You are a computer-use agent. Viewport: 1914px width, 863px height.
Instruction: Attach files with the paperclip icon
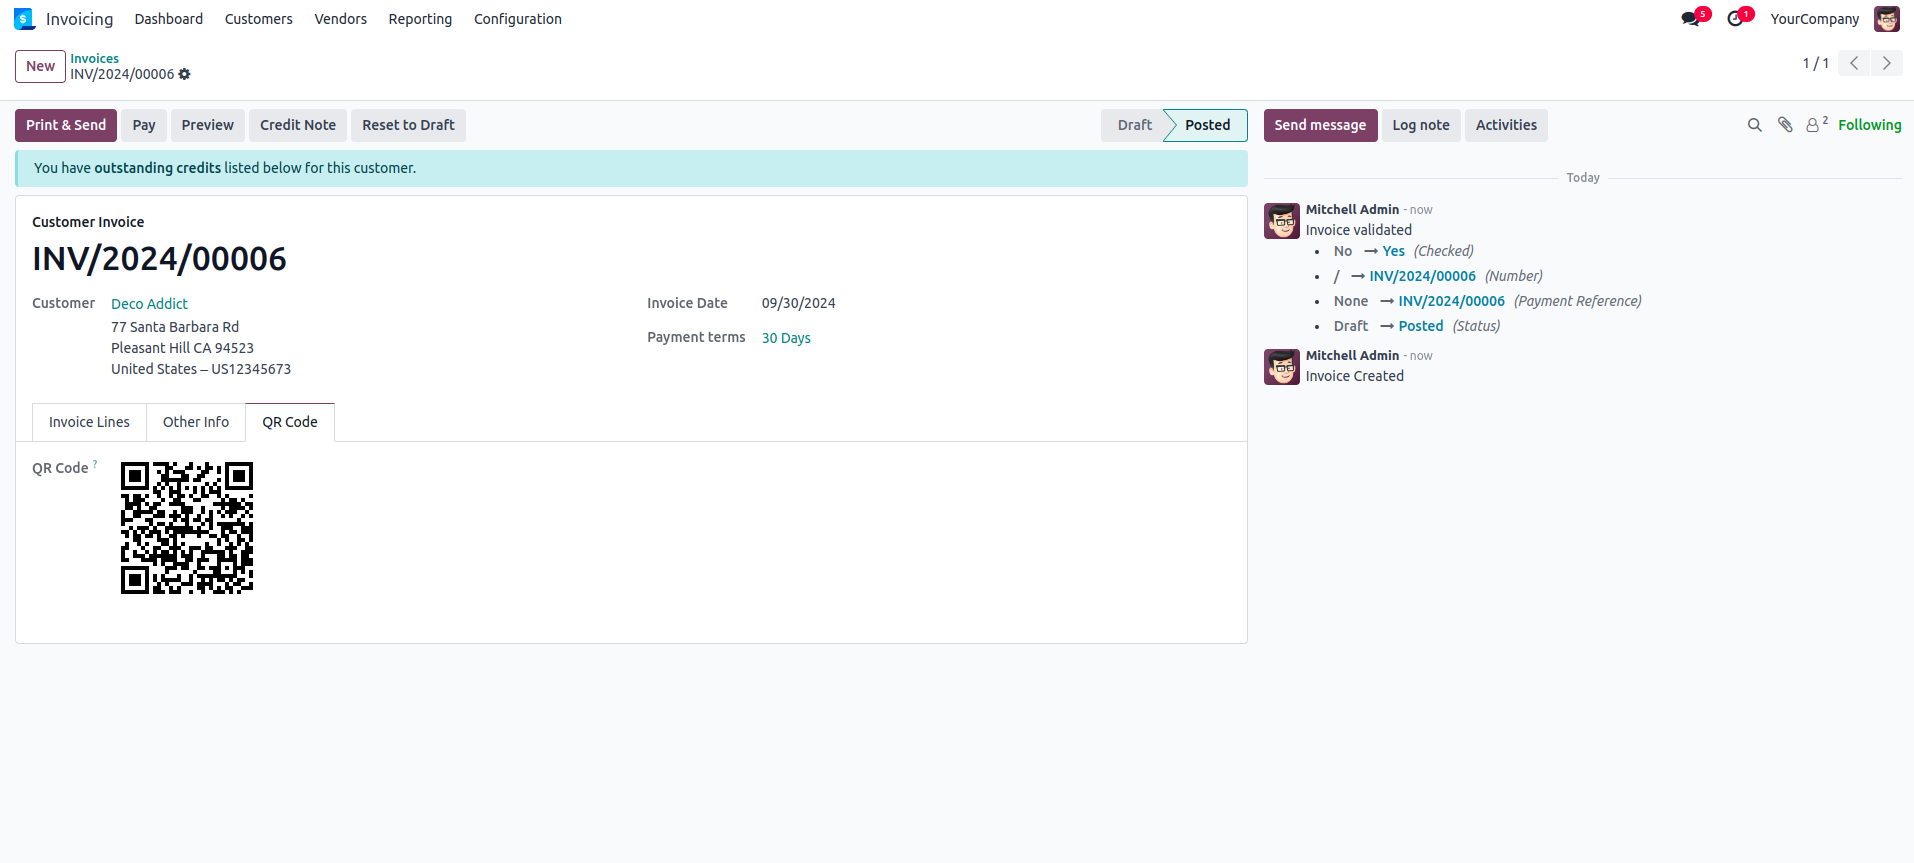point(1785,125)
